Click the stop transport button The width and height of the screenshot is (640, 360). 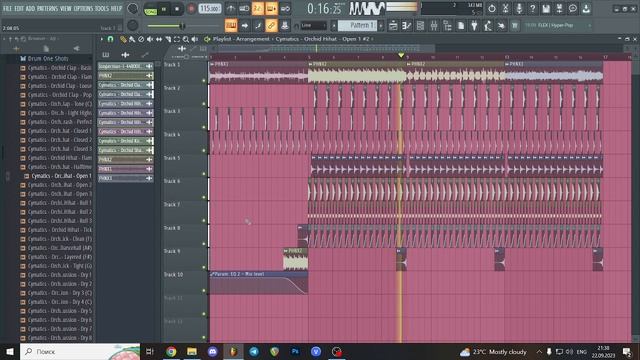177,9
